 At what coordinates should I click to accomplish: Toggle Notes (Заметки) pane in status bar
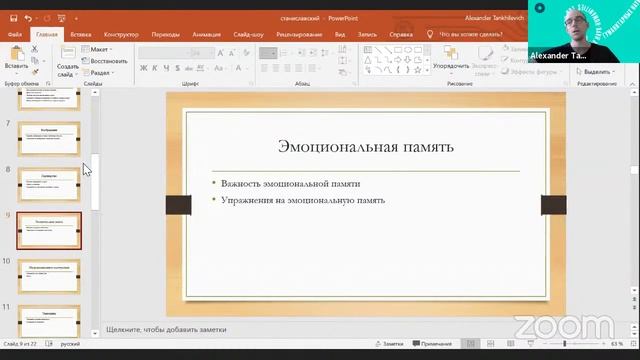pyautogui.click(x=390, y=344)
